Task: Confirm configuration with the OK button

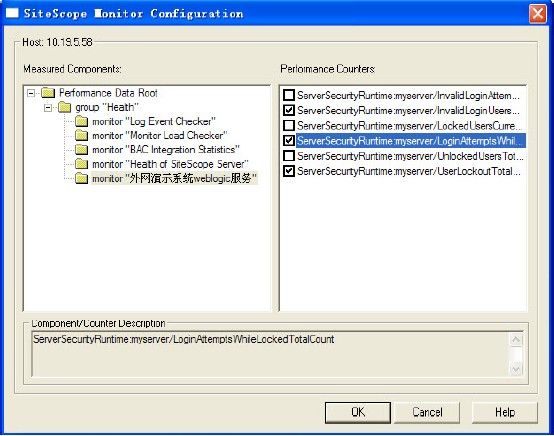Action: coord(358,412)
